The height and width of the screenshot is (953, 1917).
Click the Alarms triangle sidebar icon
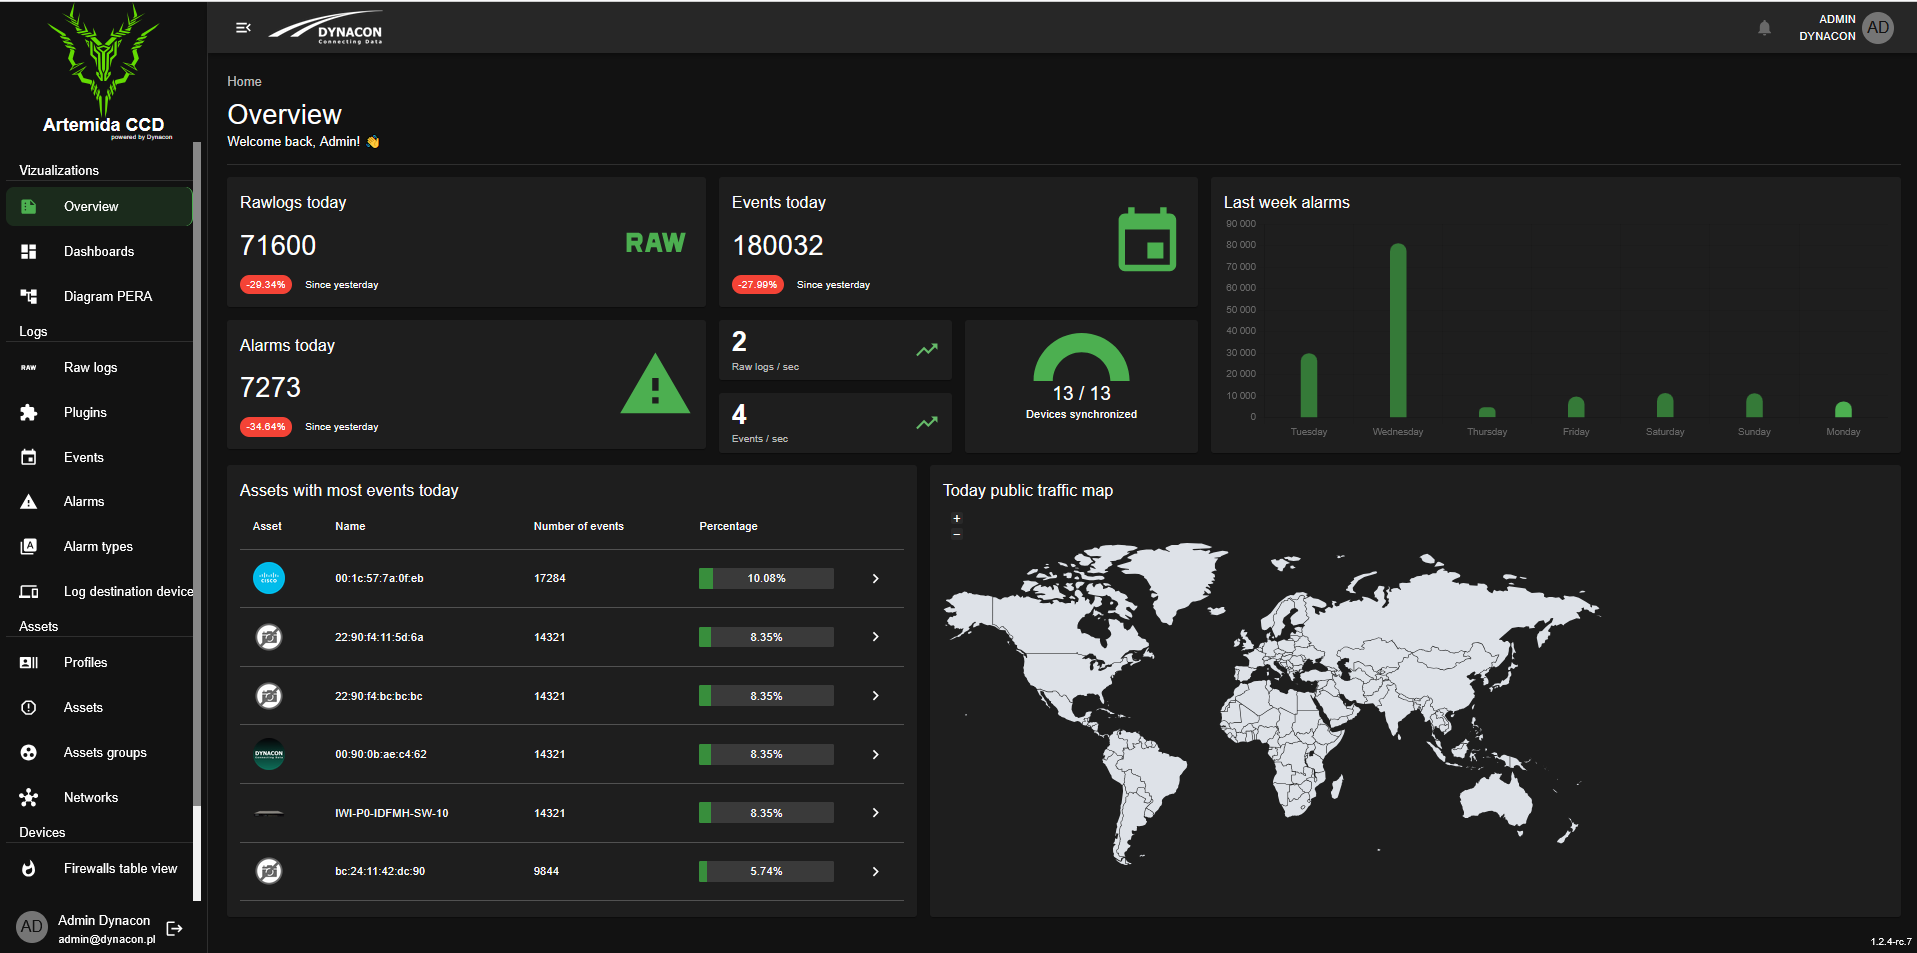29,501
